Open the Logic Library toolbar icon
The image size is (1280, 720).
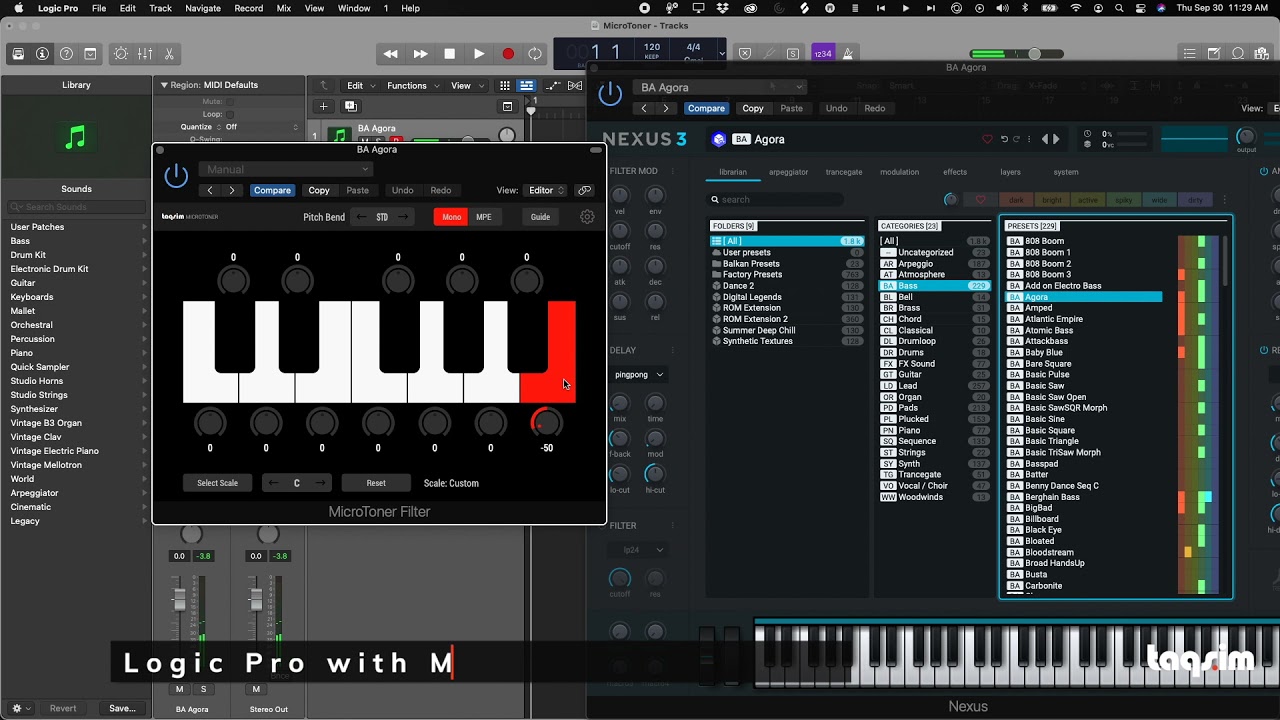(x=18, y=54)
